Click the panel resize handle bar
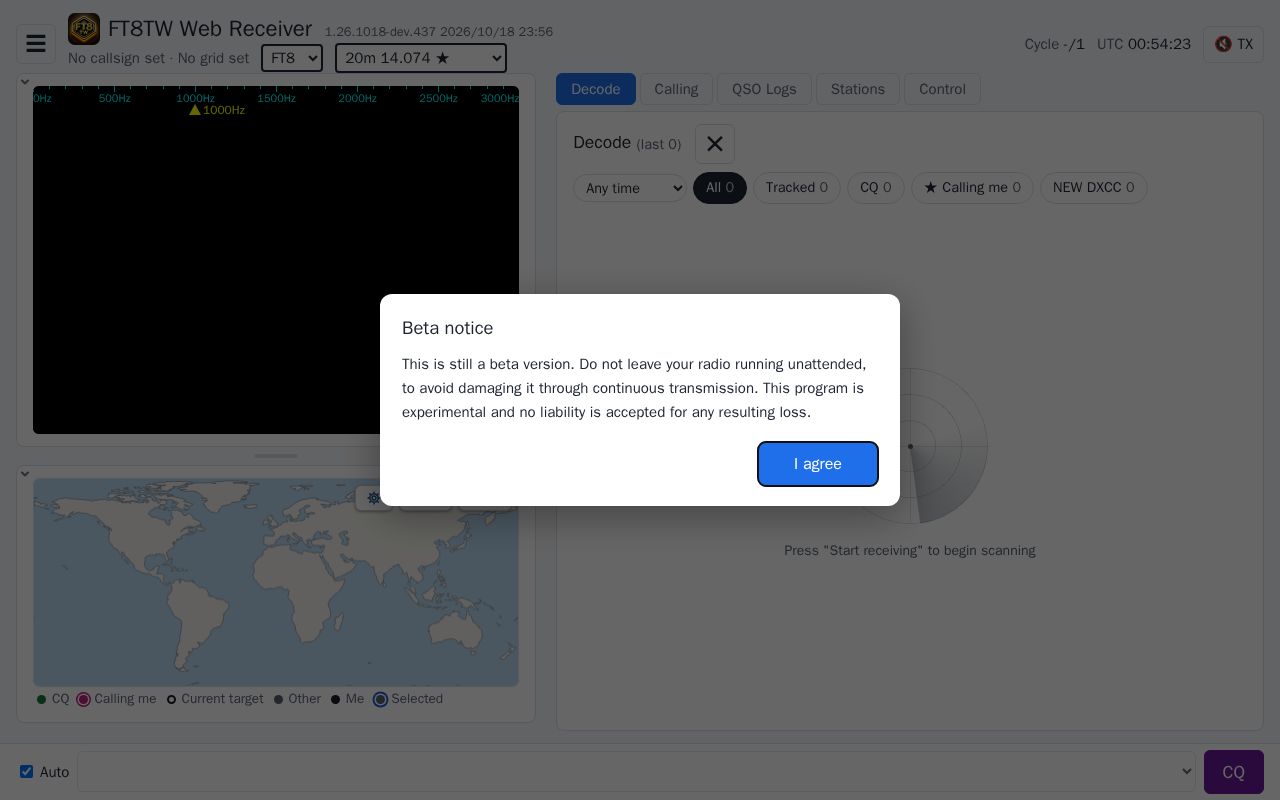 click(276, 456)
